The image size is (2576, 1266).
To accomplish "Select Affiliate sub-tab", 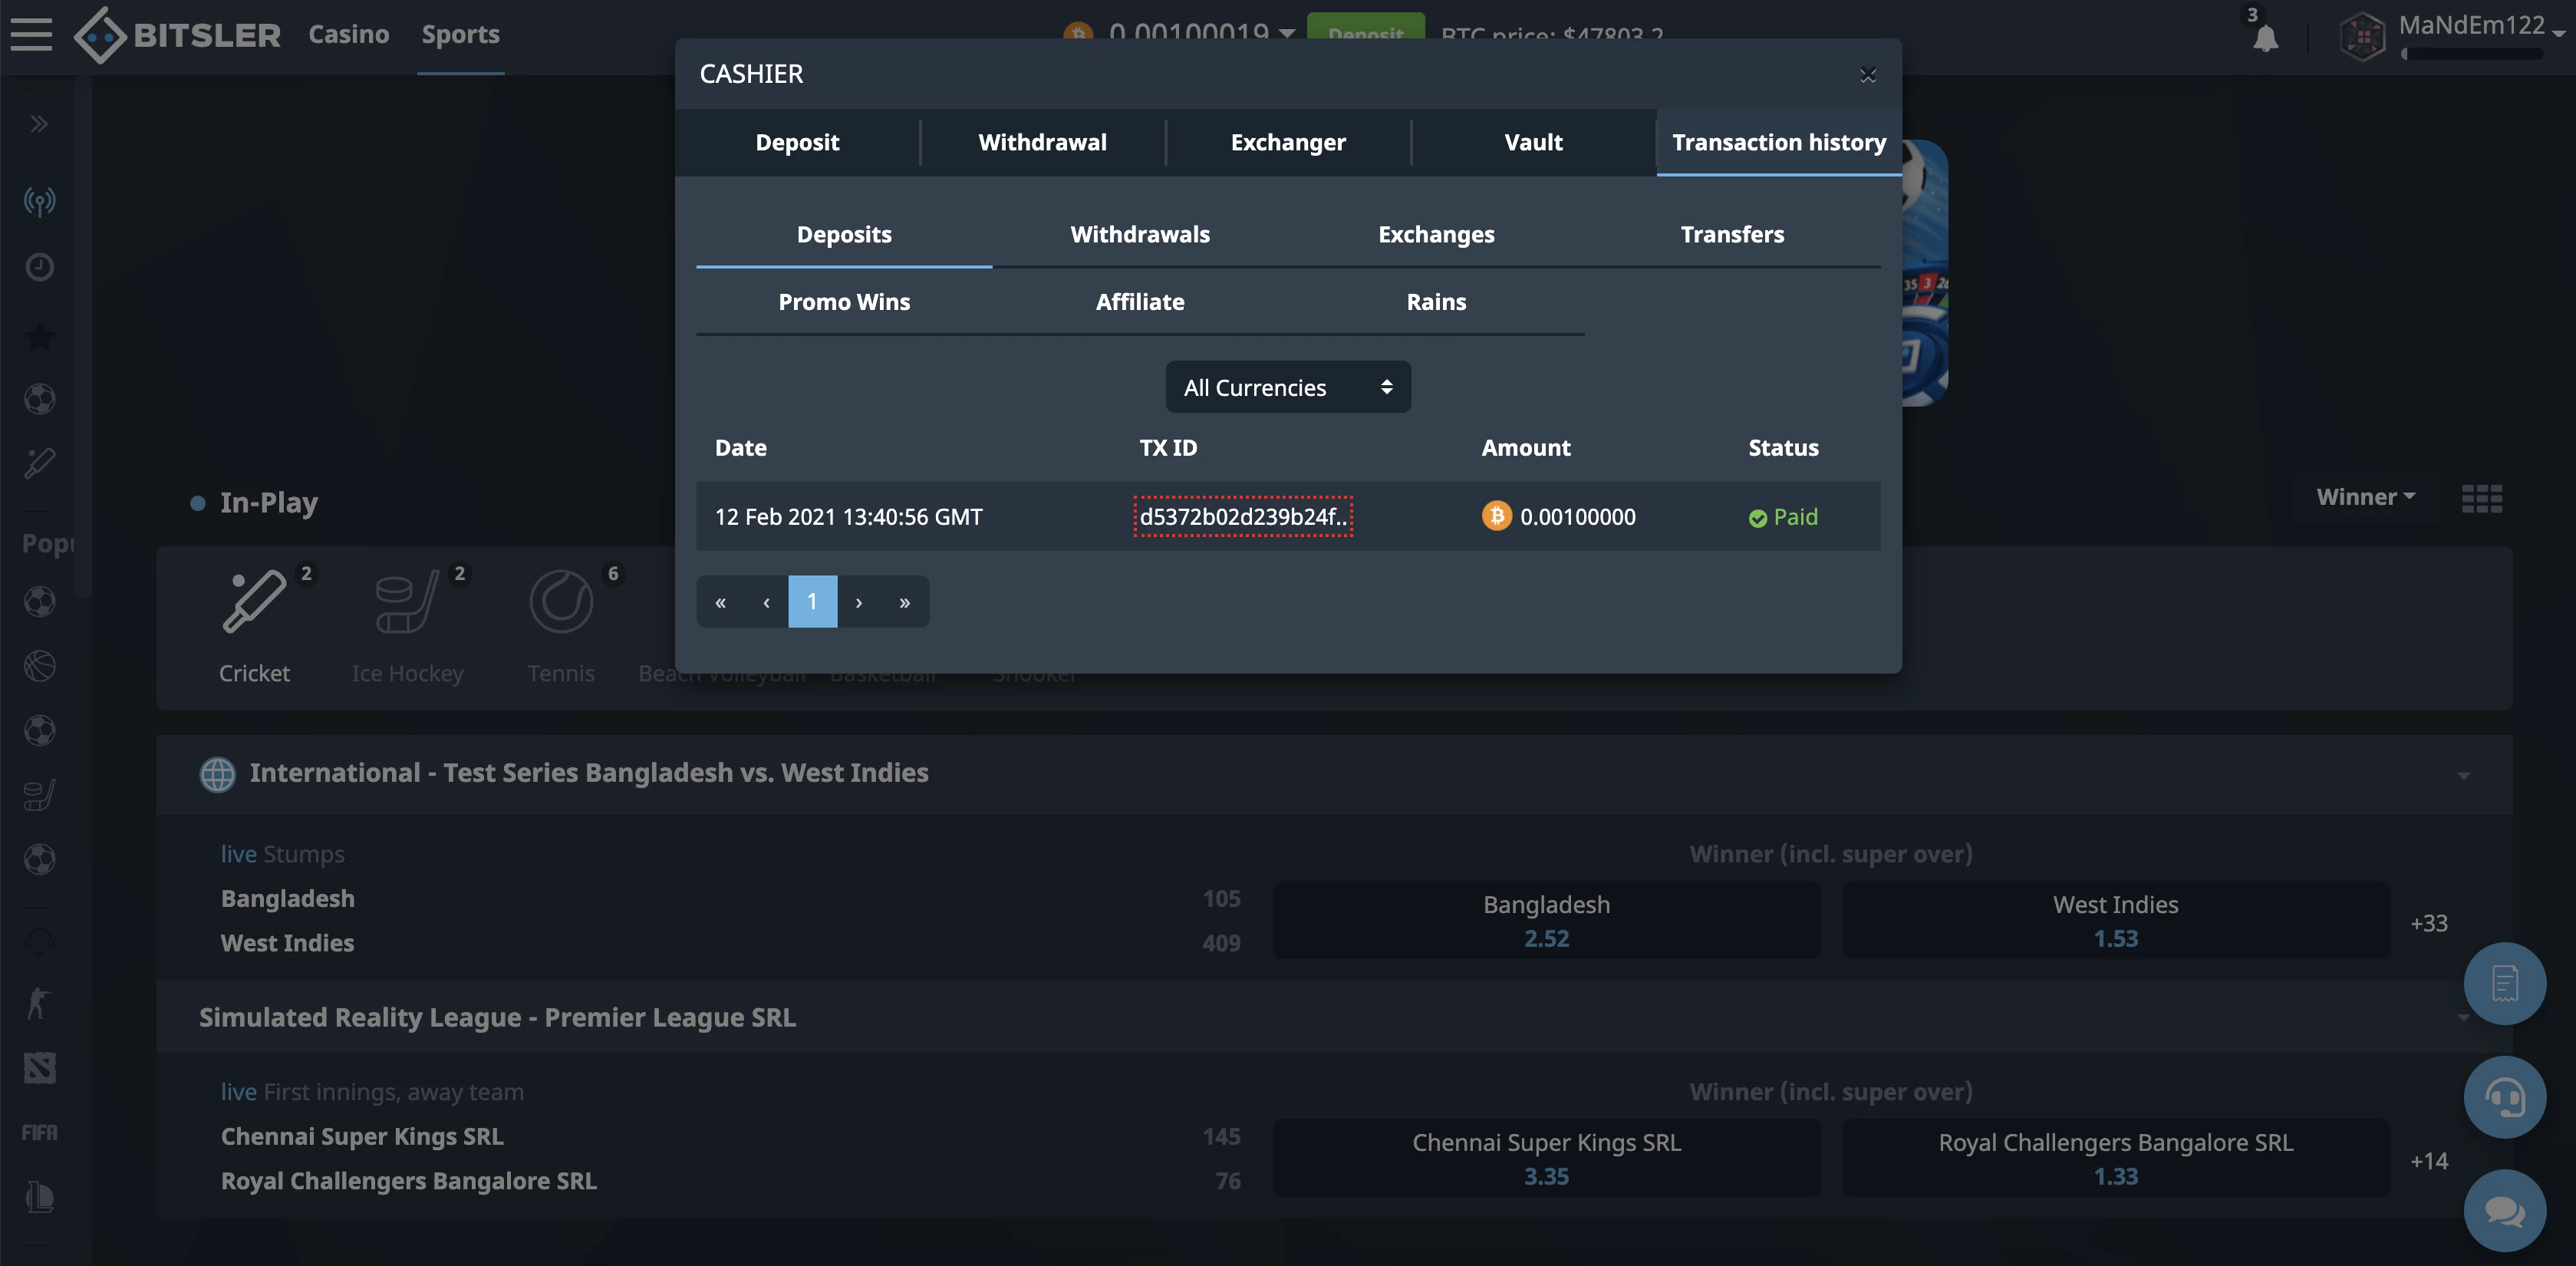I will pyautogui.click(x=1140, y=302).
